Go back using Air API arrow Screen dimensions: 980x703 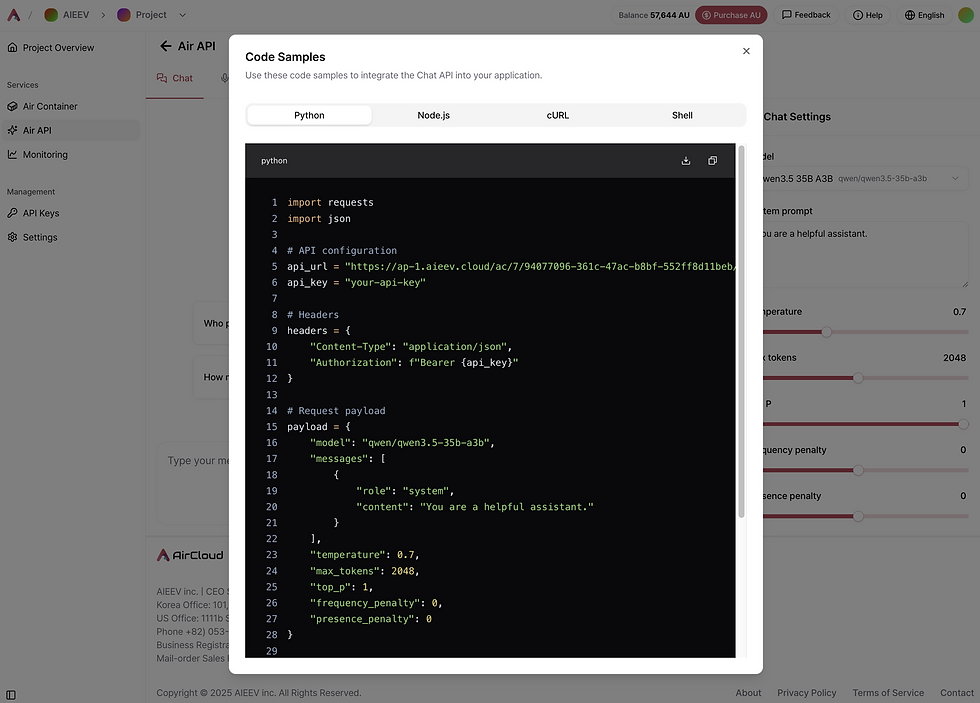166,46
